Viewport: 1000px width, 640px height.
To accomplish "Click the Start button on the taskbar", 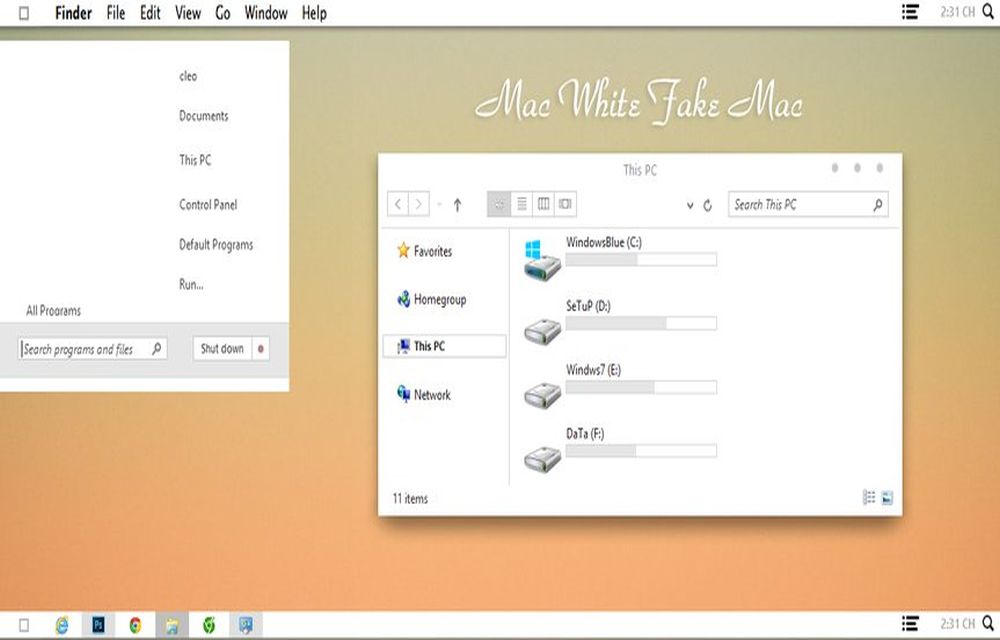I will [24, 625].
